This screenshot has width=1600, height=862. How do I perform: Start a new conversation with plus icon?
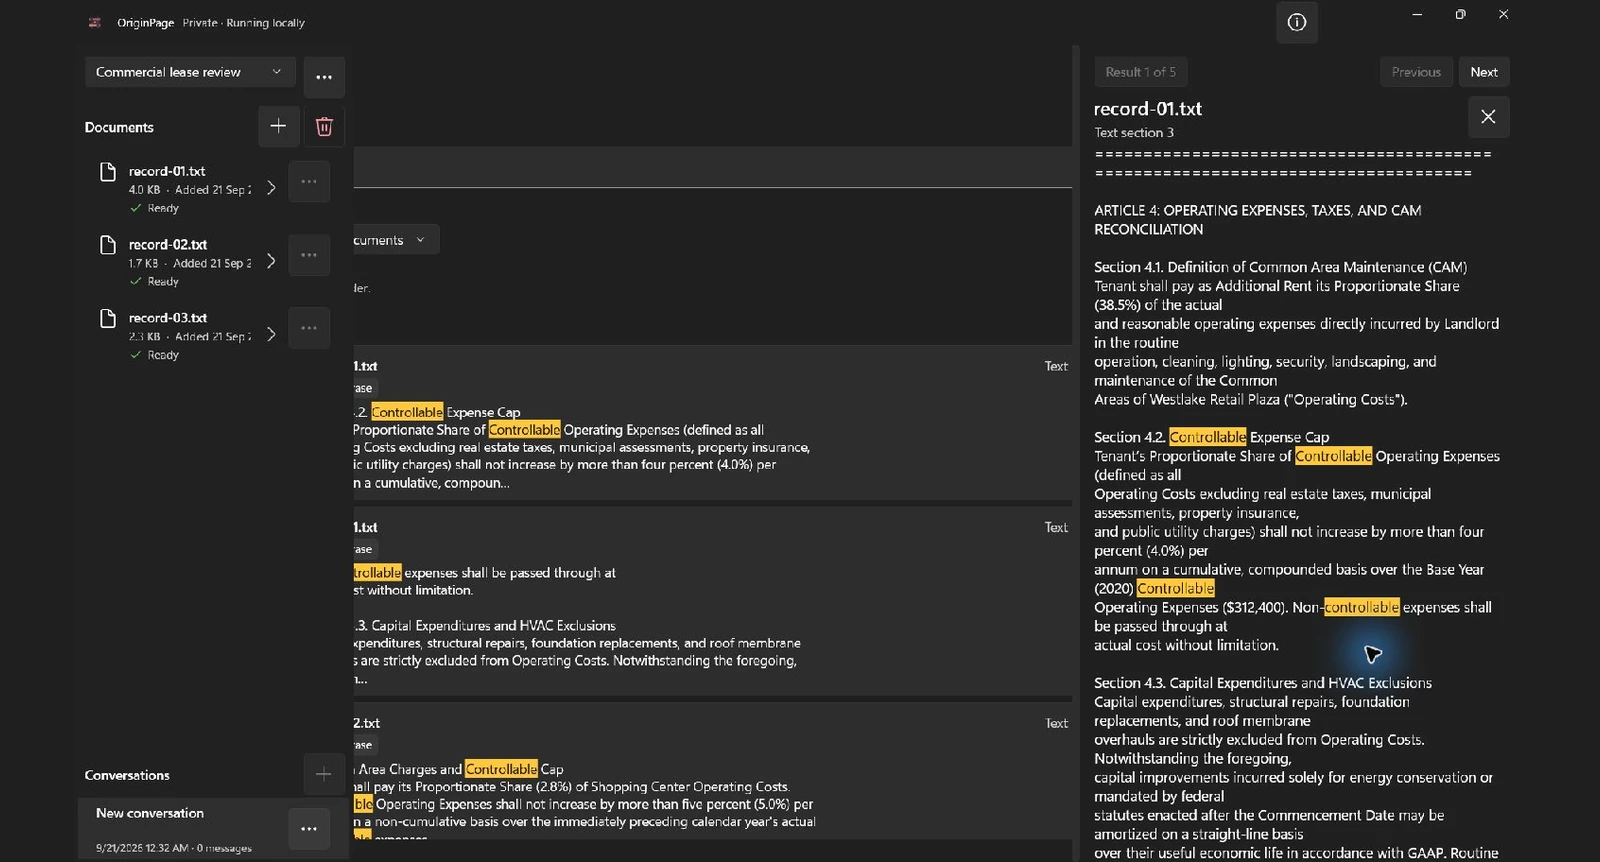(x=323, y=774)
